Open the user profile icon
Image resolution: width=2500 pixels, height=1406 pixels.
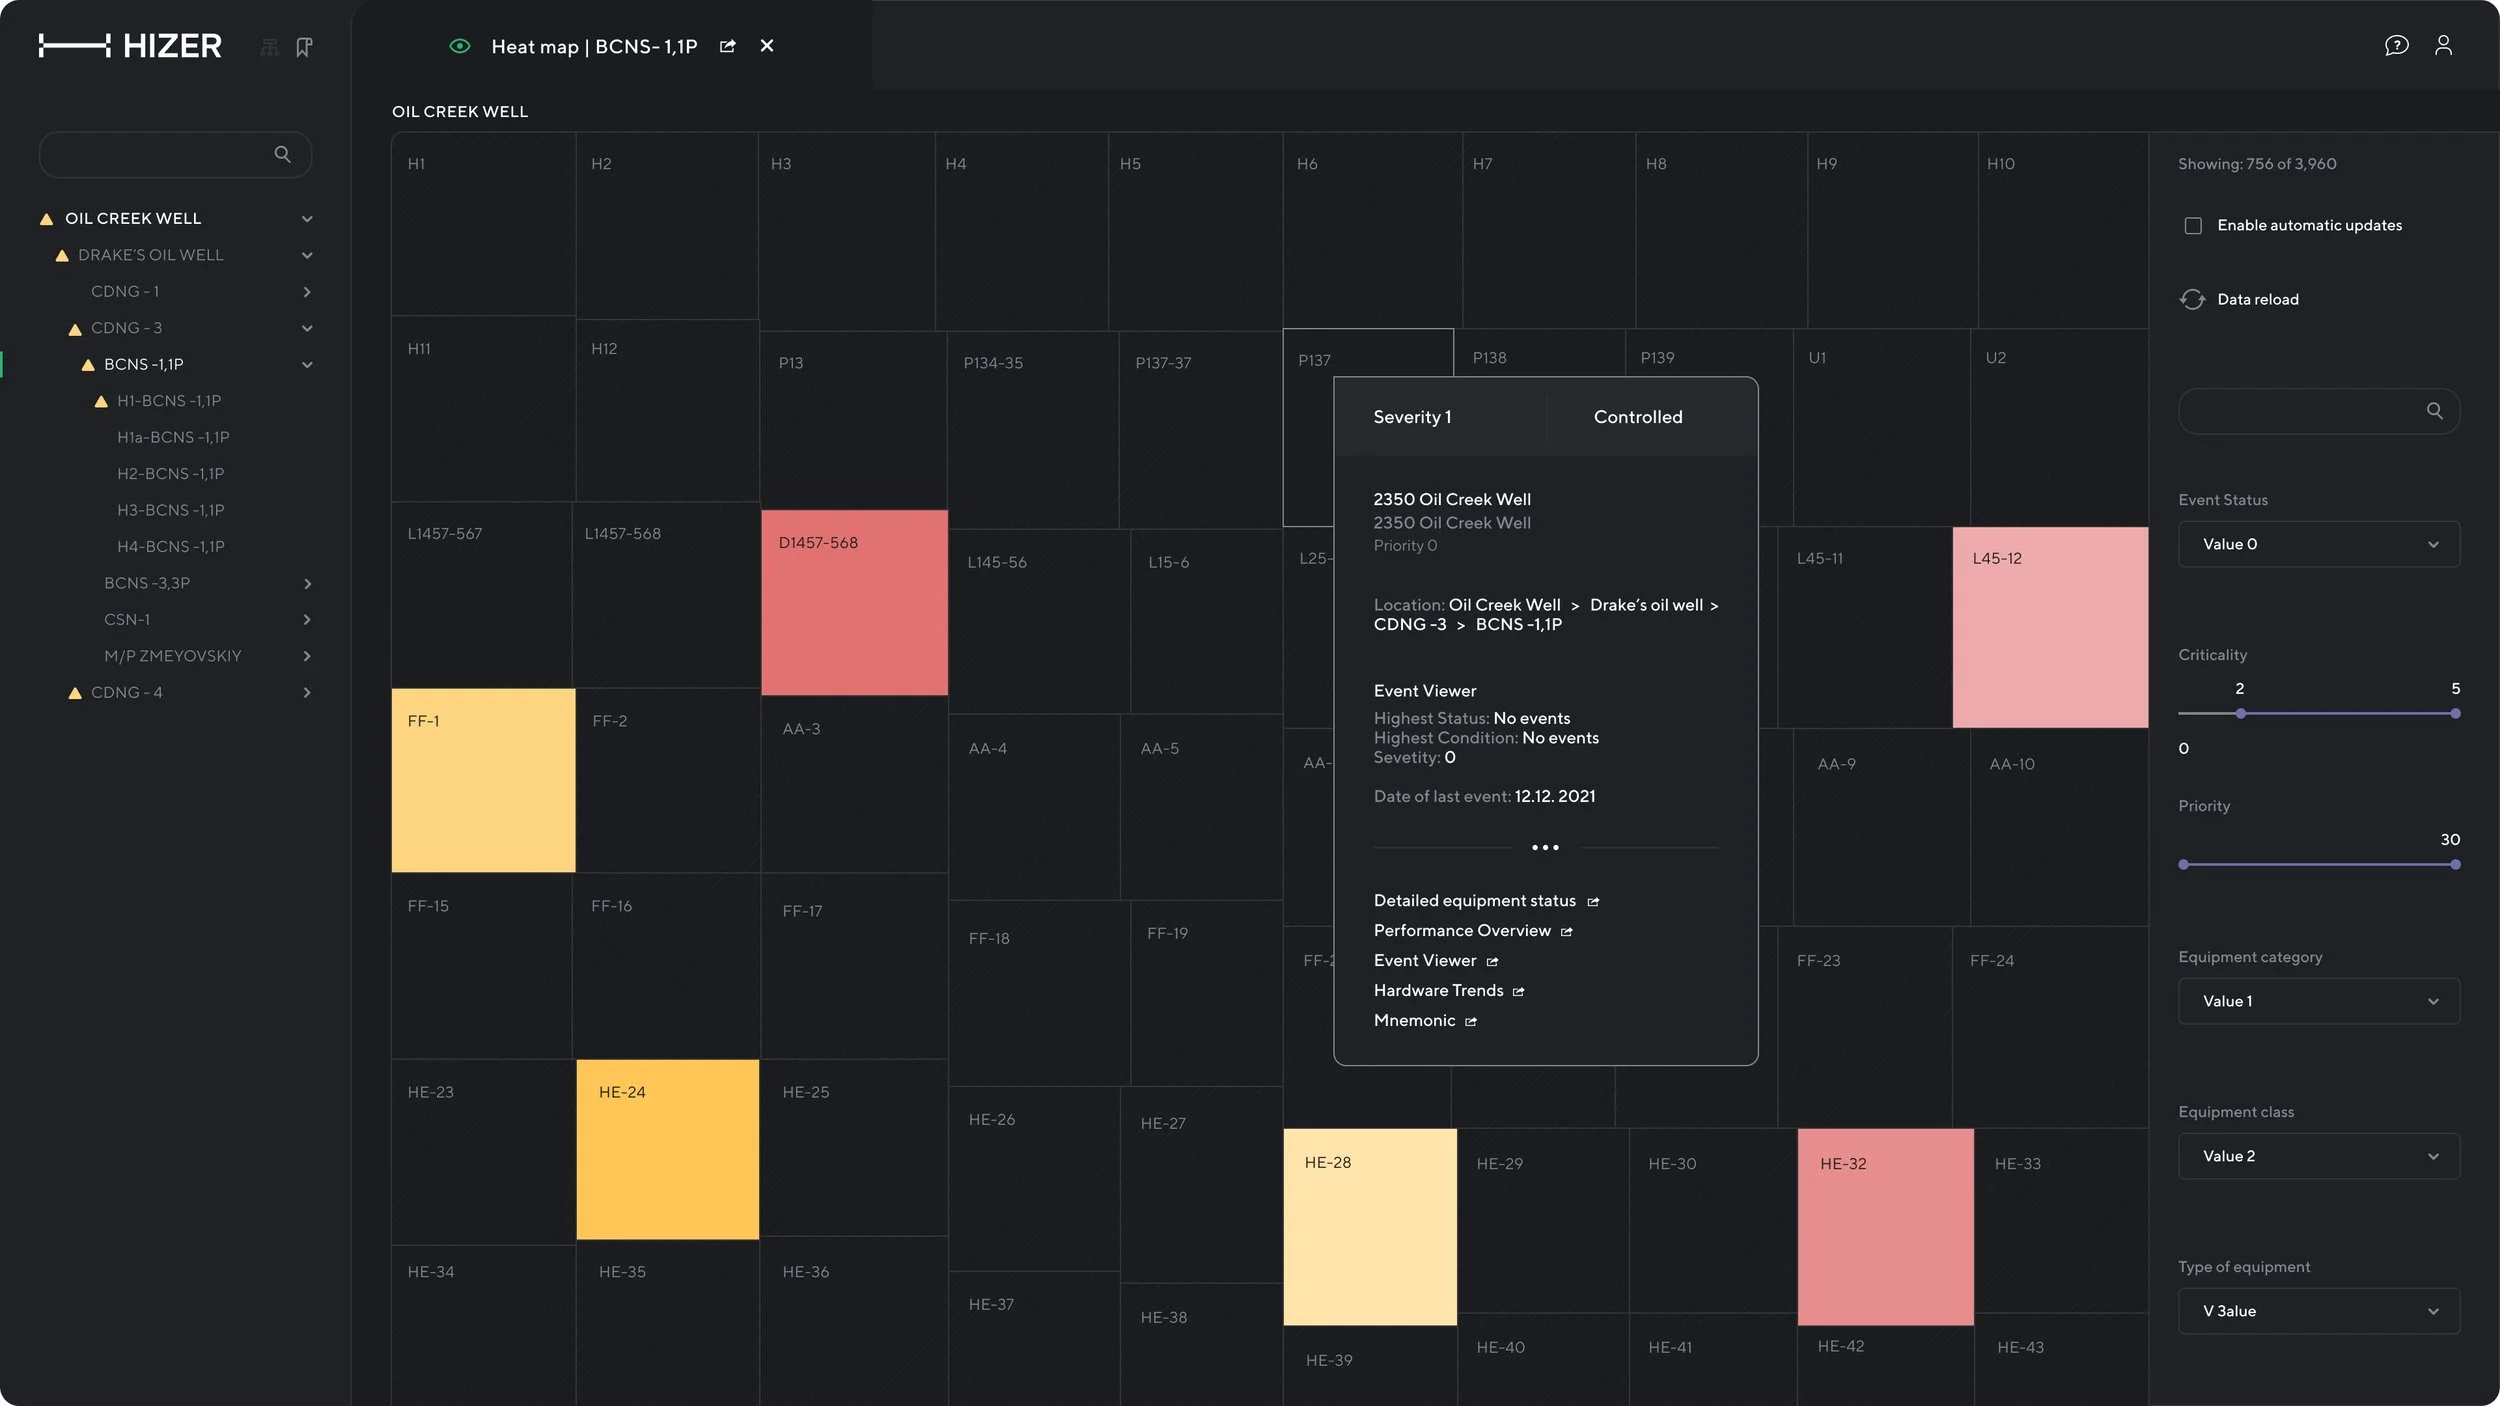point(2443,46)
